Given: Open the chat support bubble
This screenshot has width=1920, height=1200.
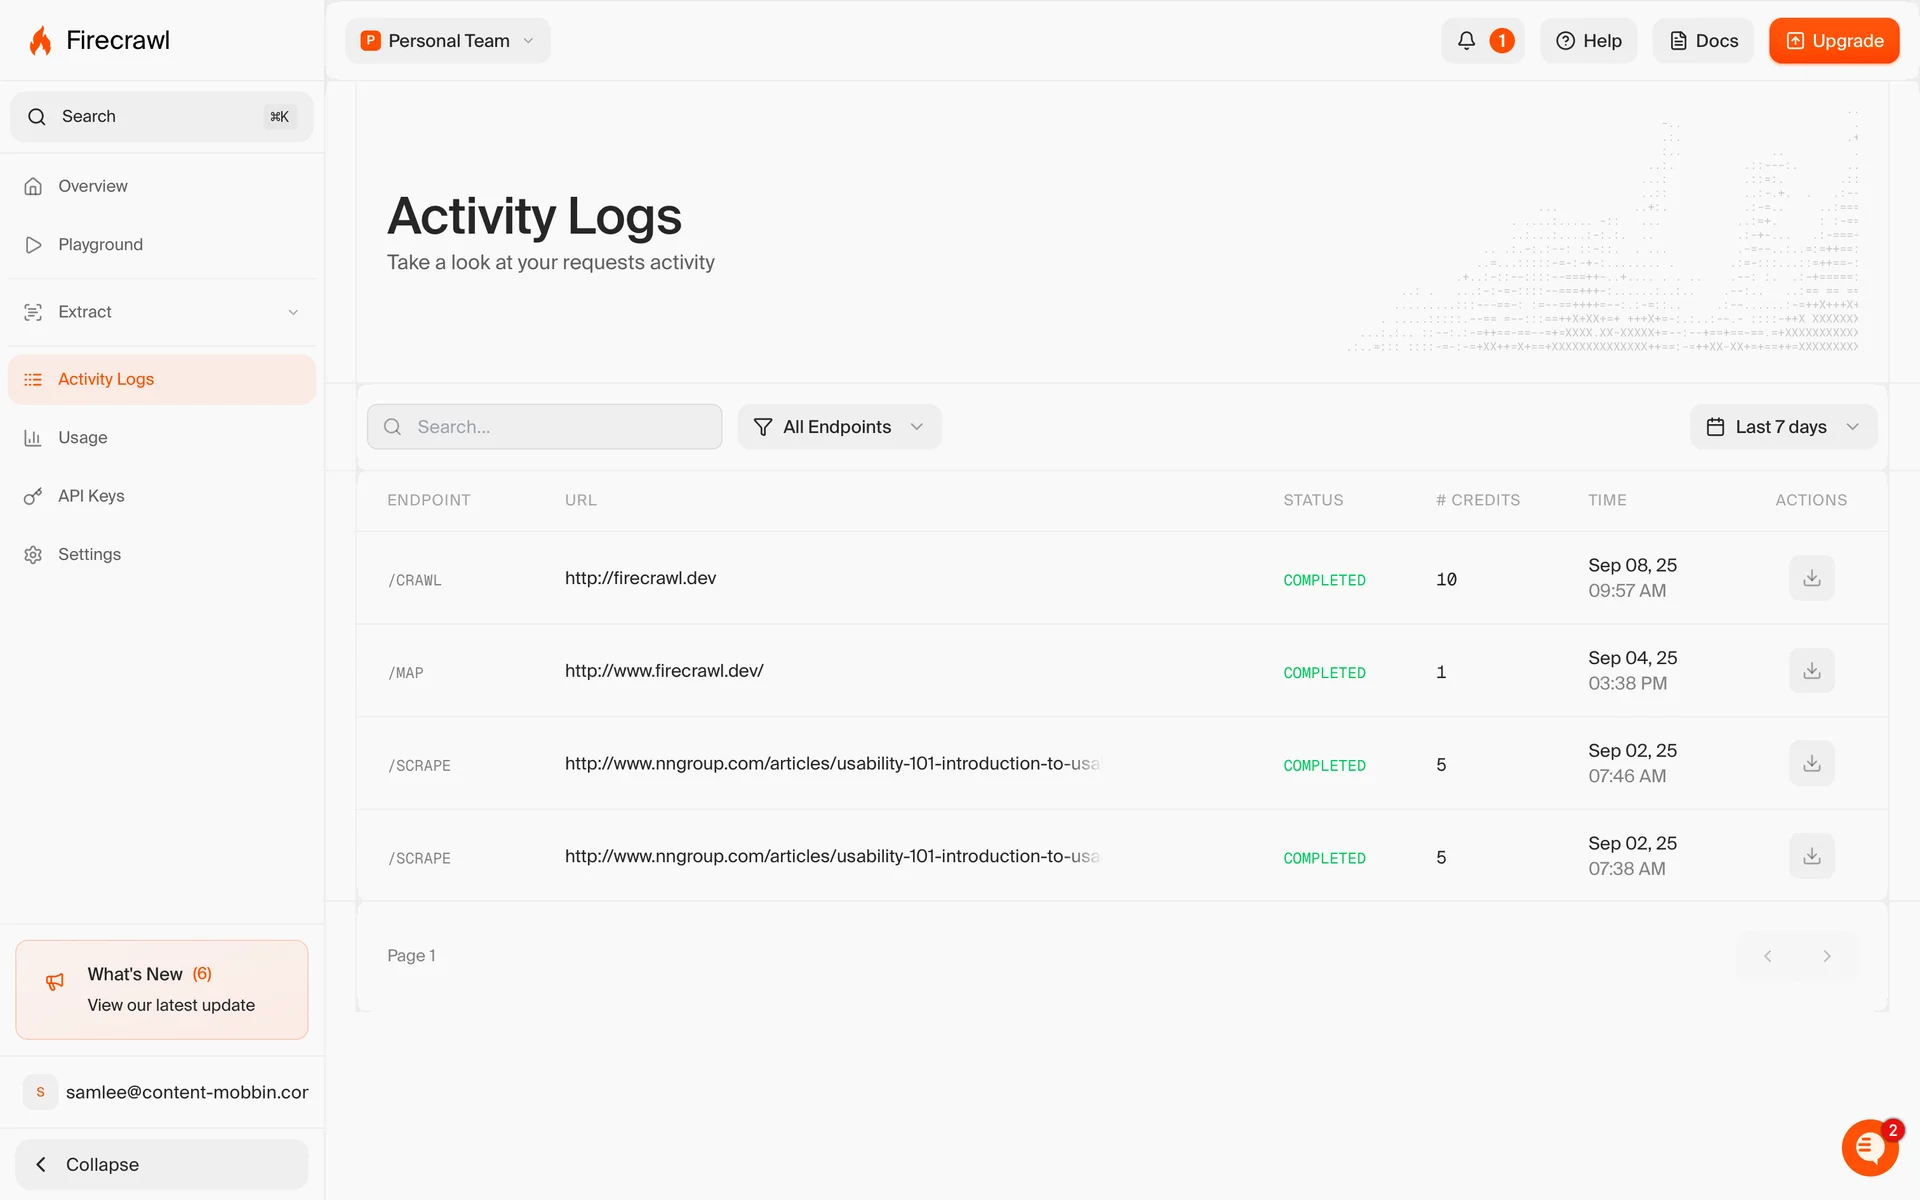Looking at the screenshot, I should point(1868,1148).
